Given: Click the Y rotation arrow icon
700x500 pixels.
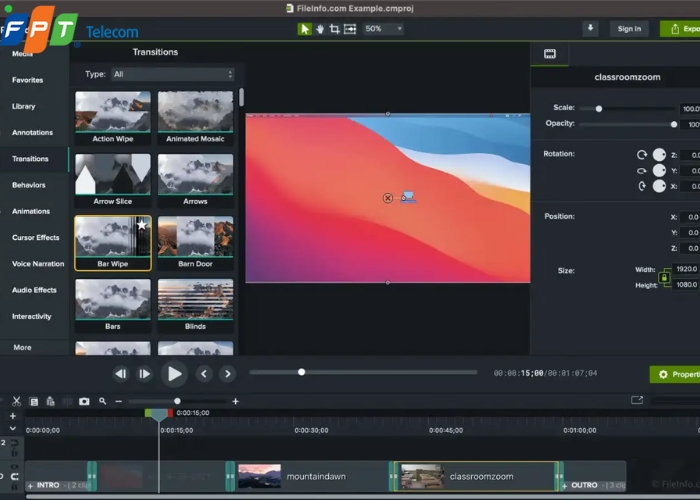Looking at the screenshot, I should coord(642,171).
